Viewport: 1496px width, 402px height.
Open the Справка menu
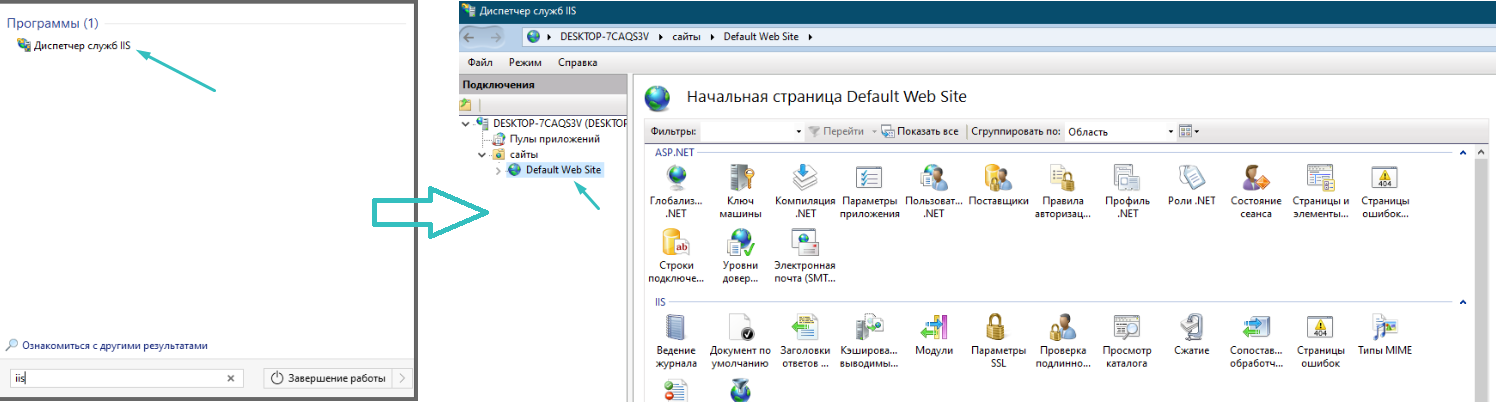[578, 62]
